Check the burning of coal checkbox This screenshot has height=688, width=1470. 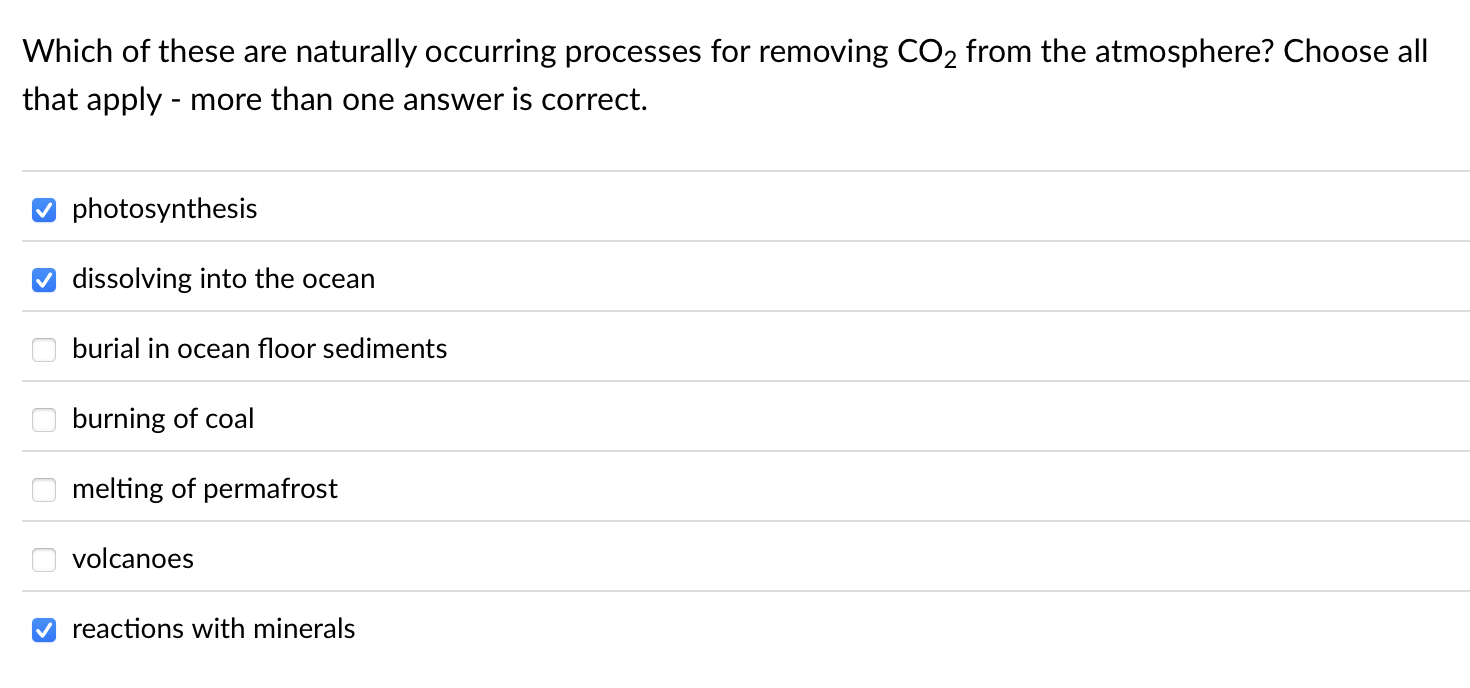click(x=44, y=420)
